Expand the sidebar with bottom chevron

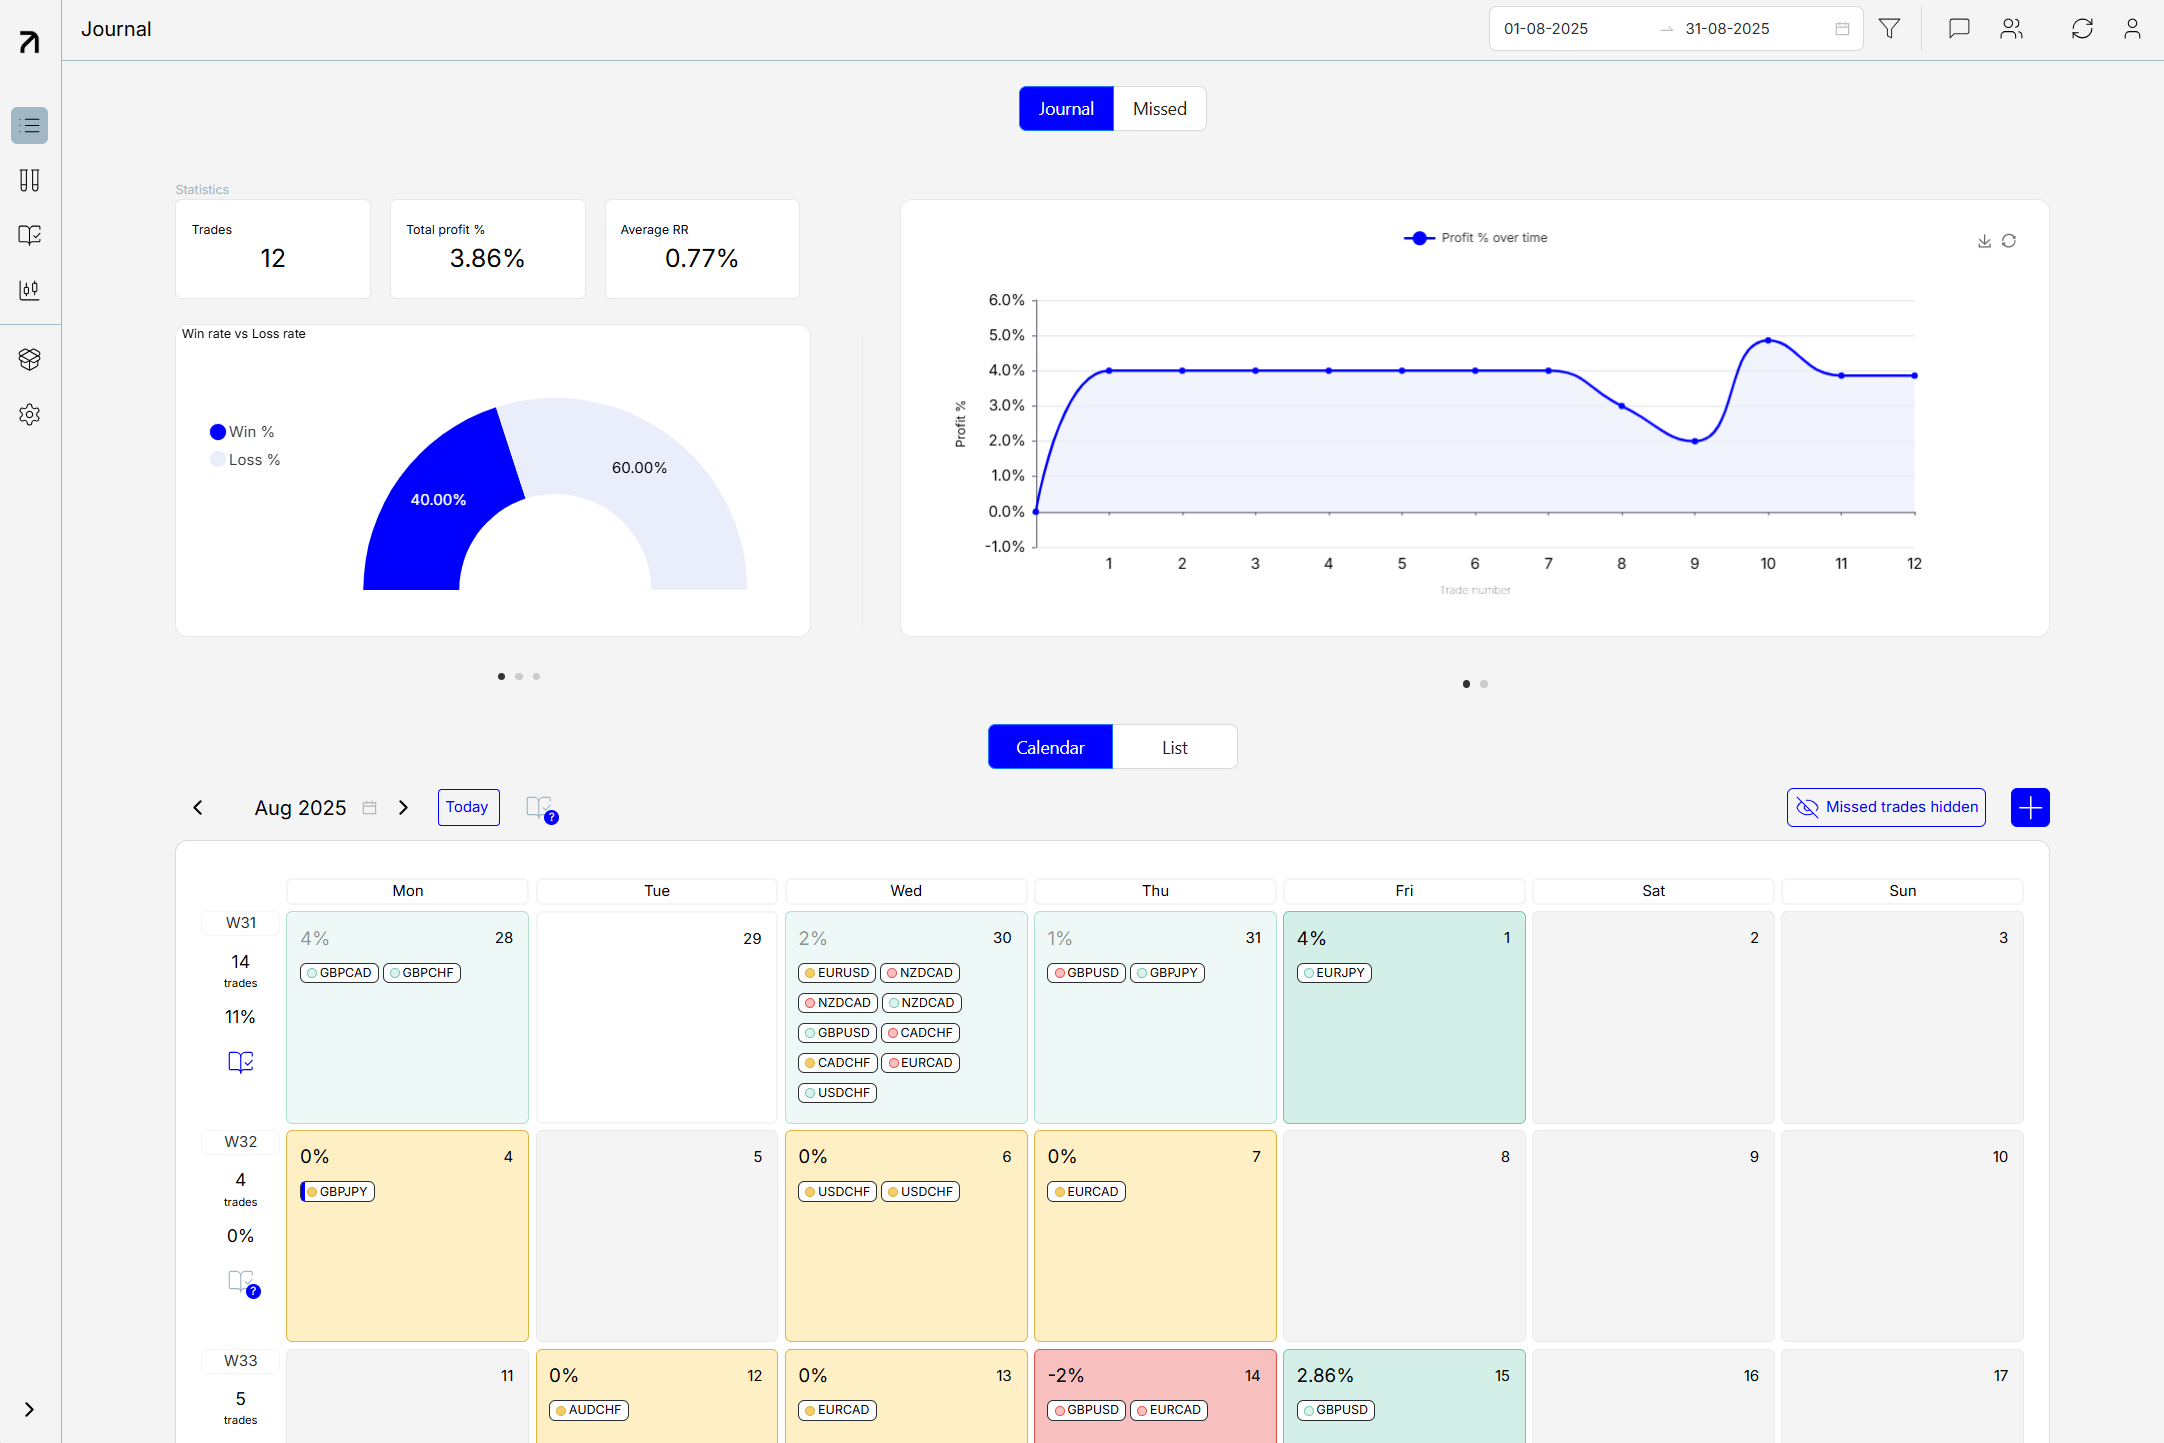(30, 1409)
